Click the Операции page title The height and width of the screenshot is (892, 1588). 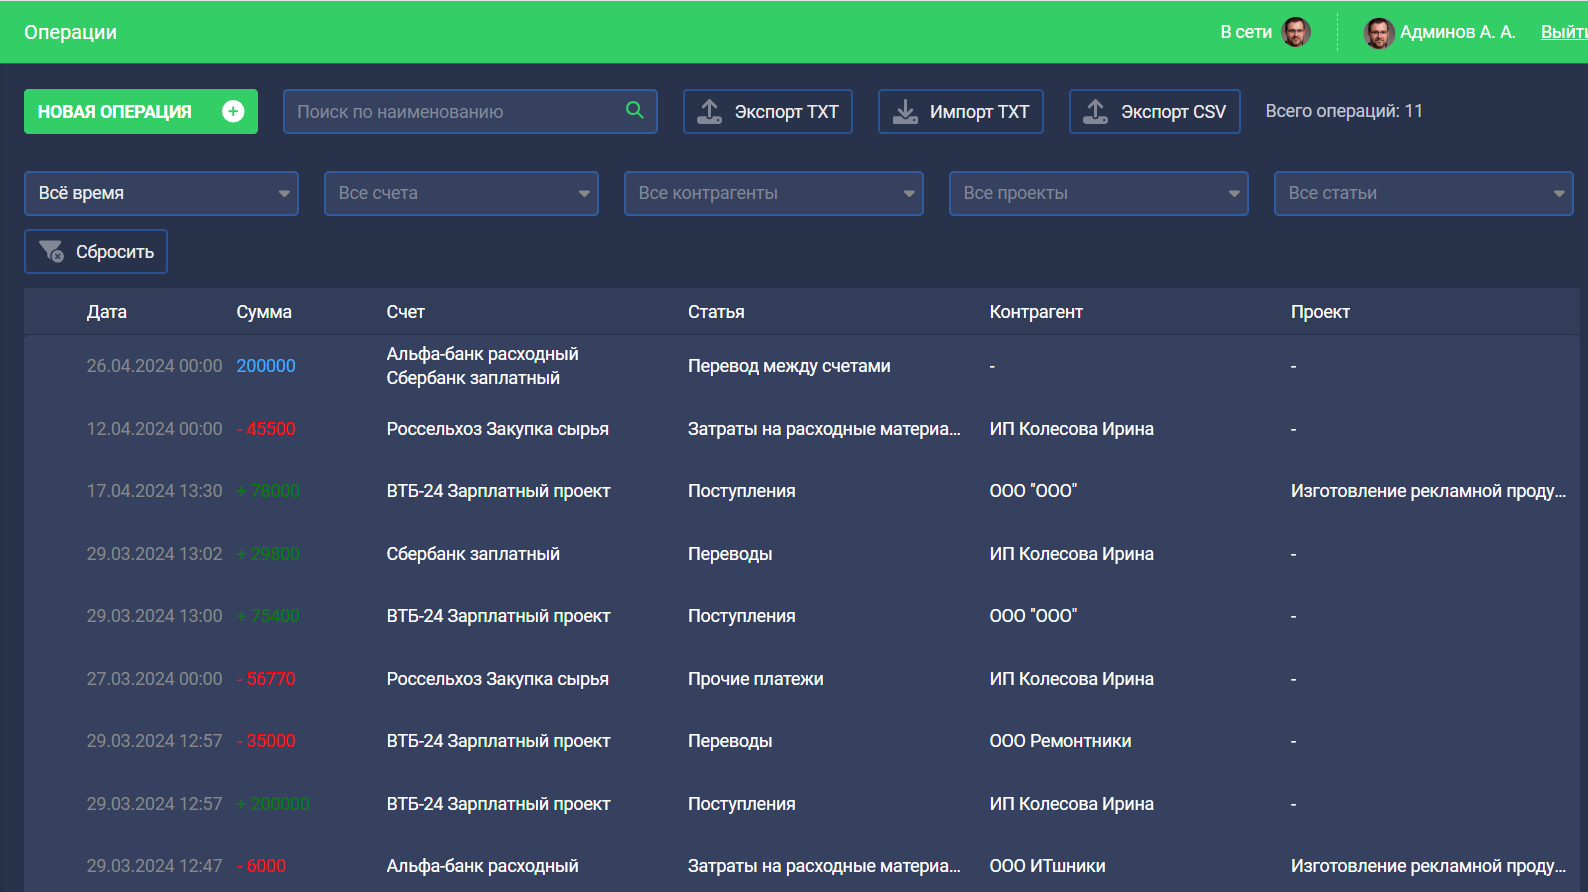pyautogui.click(x=70, y=32)
